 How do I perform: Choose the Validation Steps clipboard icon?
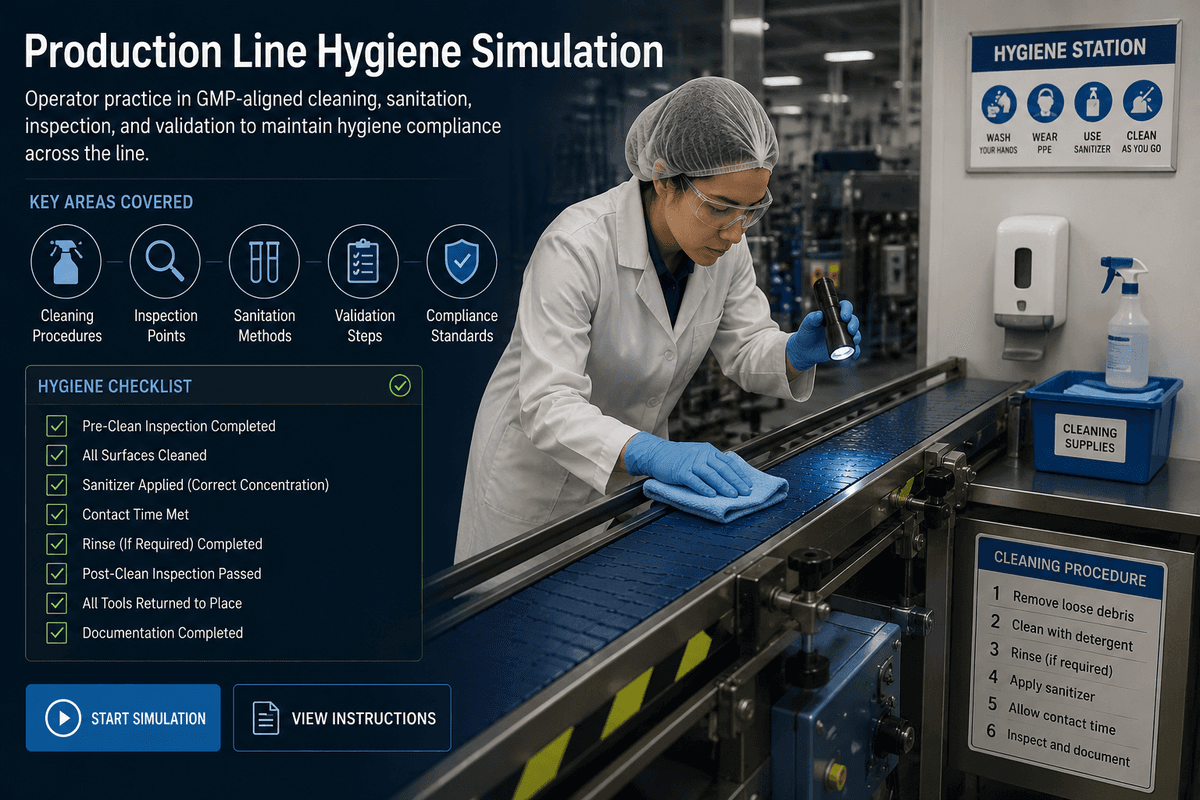click(x=363, y=260)
